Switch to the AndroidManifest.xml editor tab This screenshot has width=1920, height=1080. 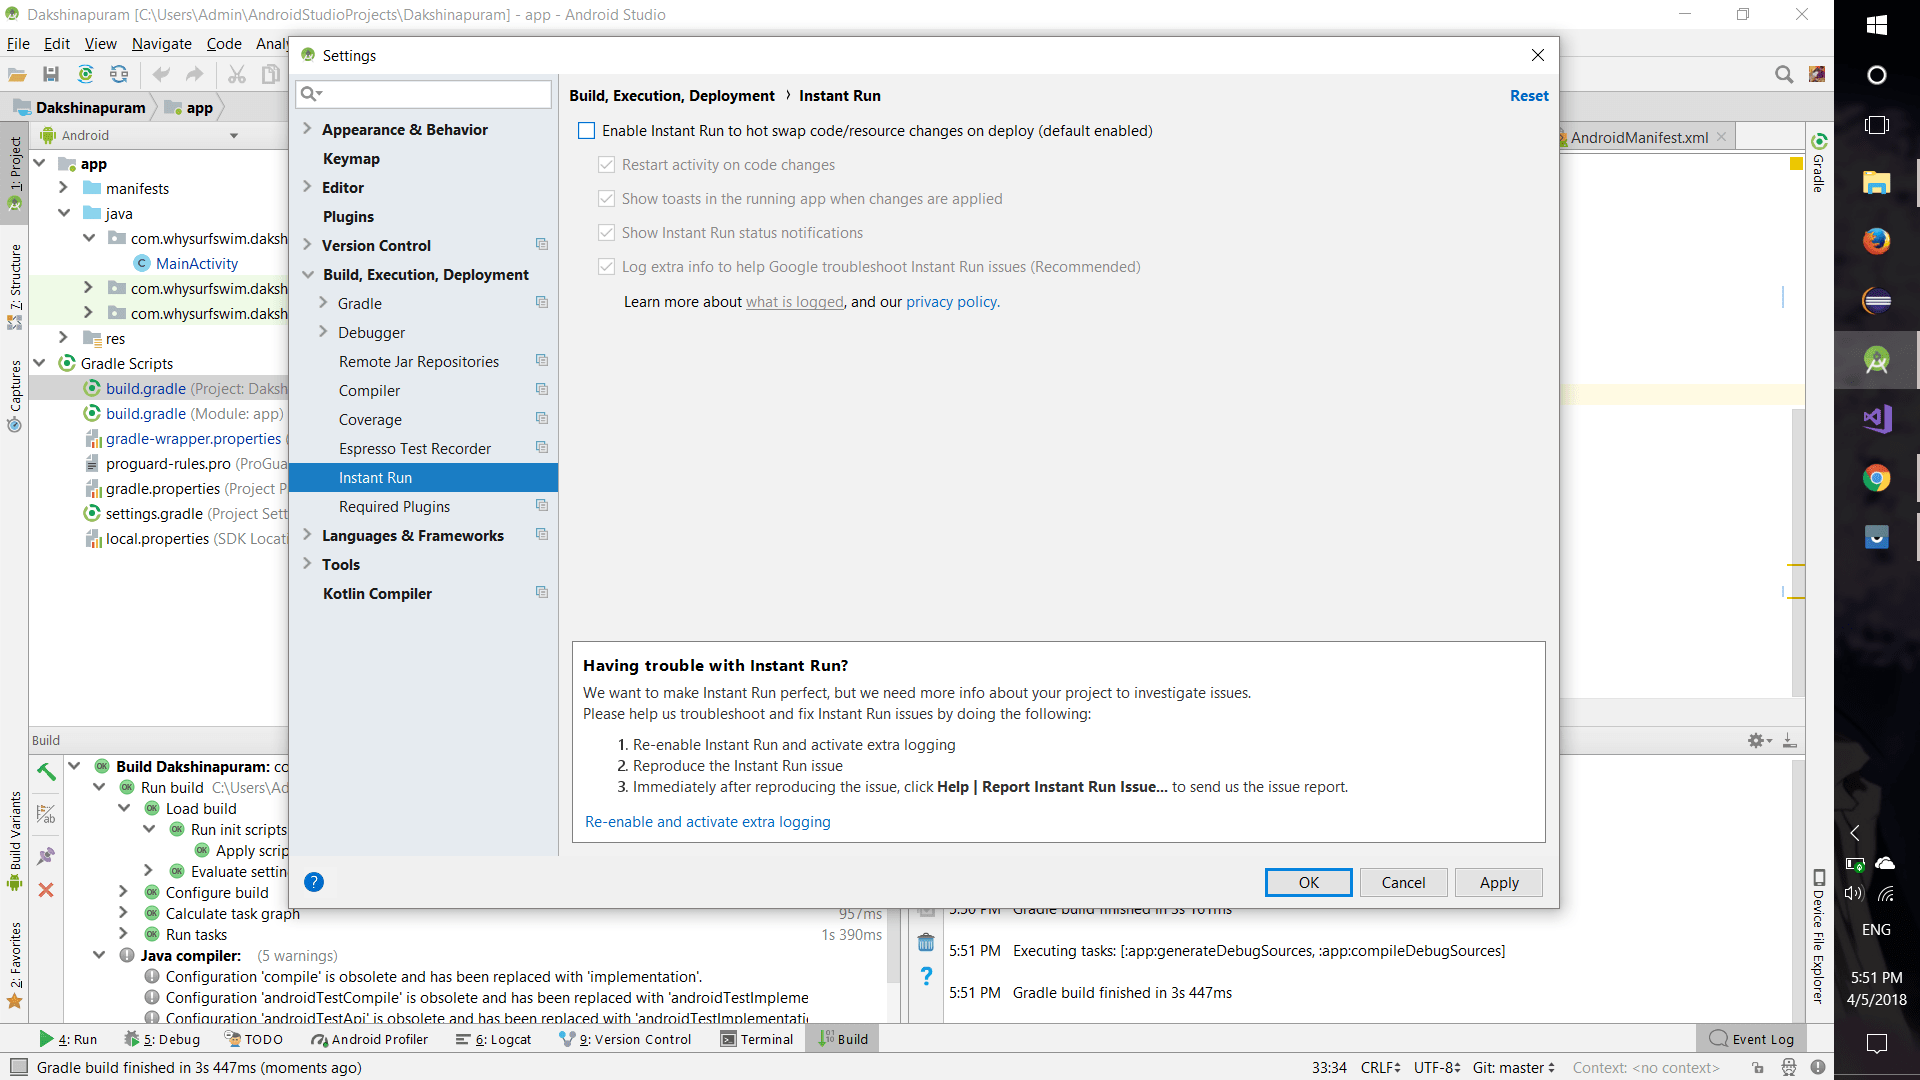[1638, 137]
